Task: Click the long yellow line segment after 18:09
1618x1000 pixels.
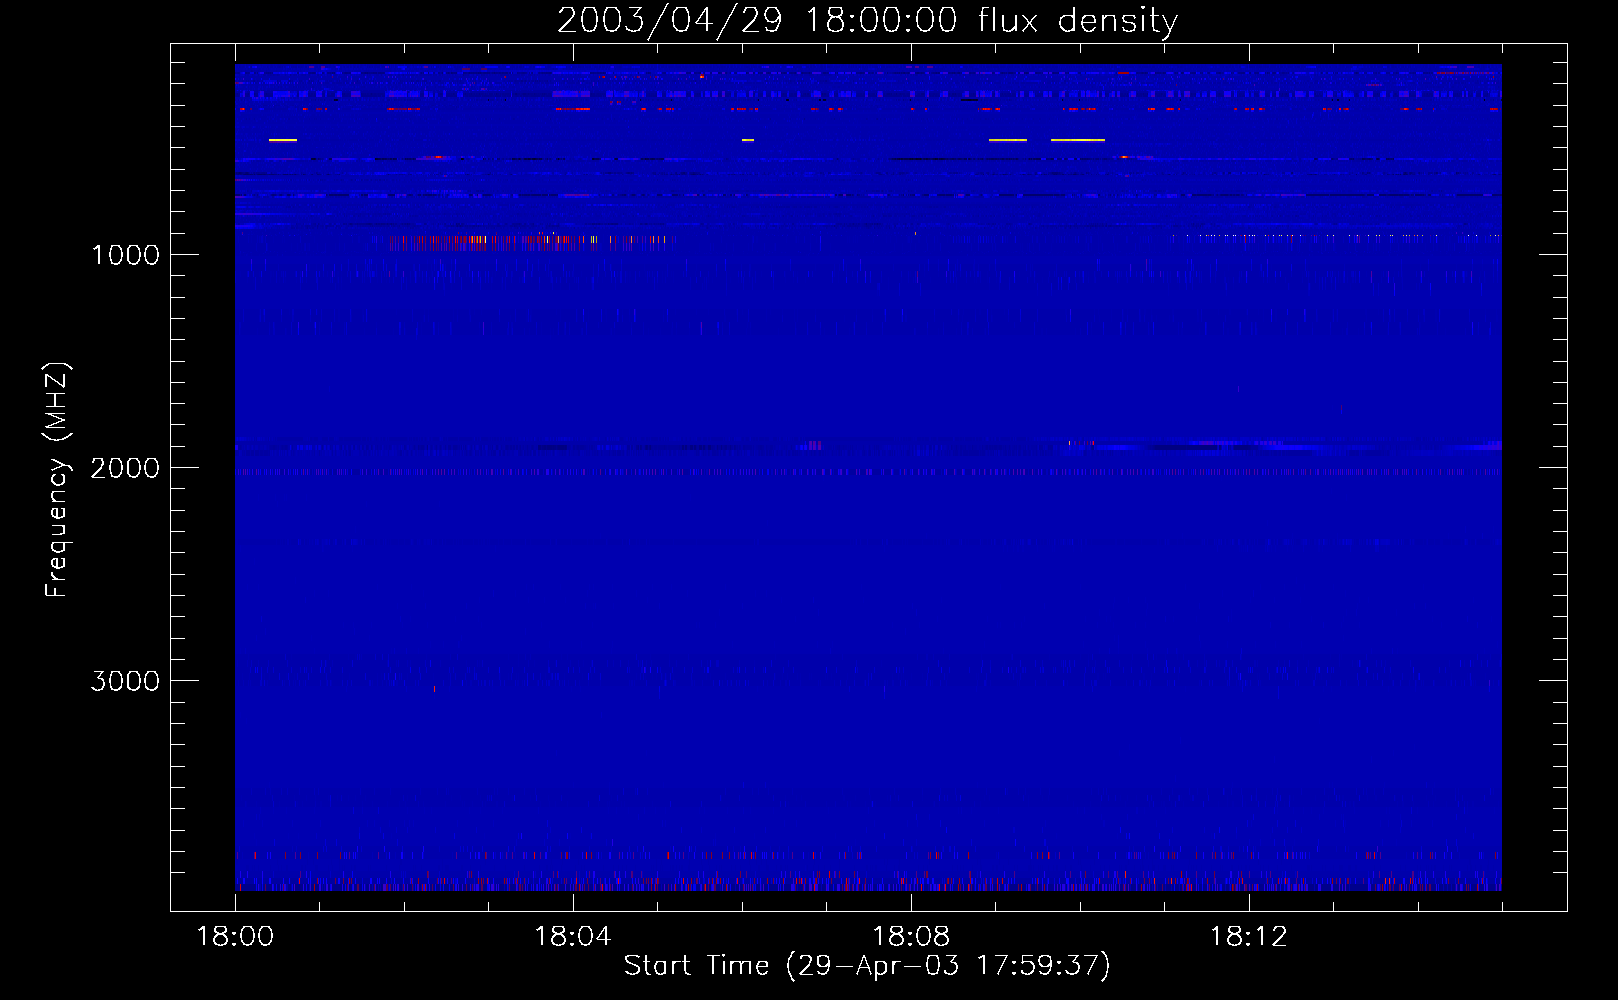Action: pyautogui.click(x=1078, y=140)
